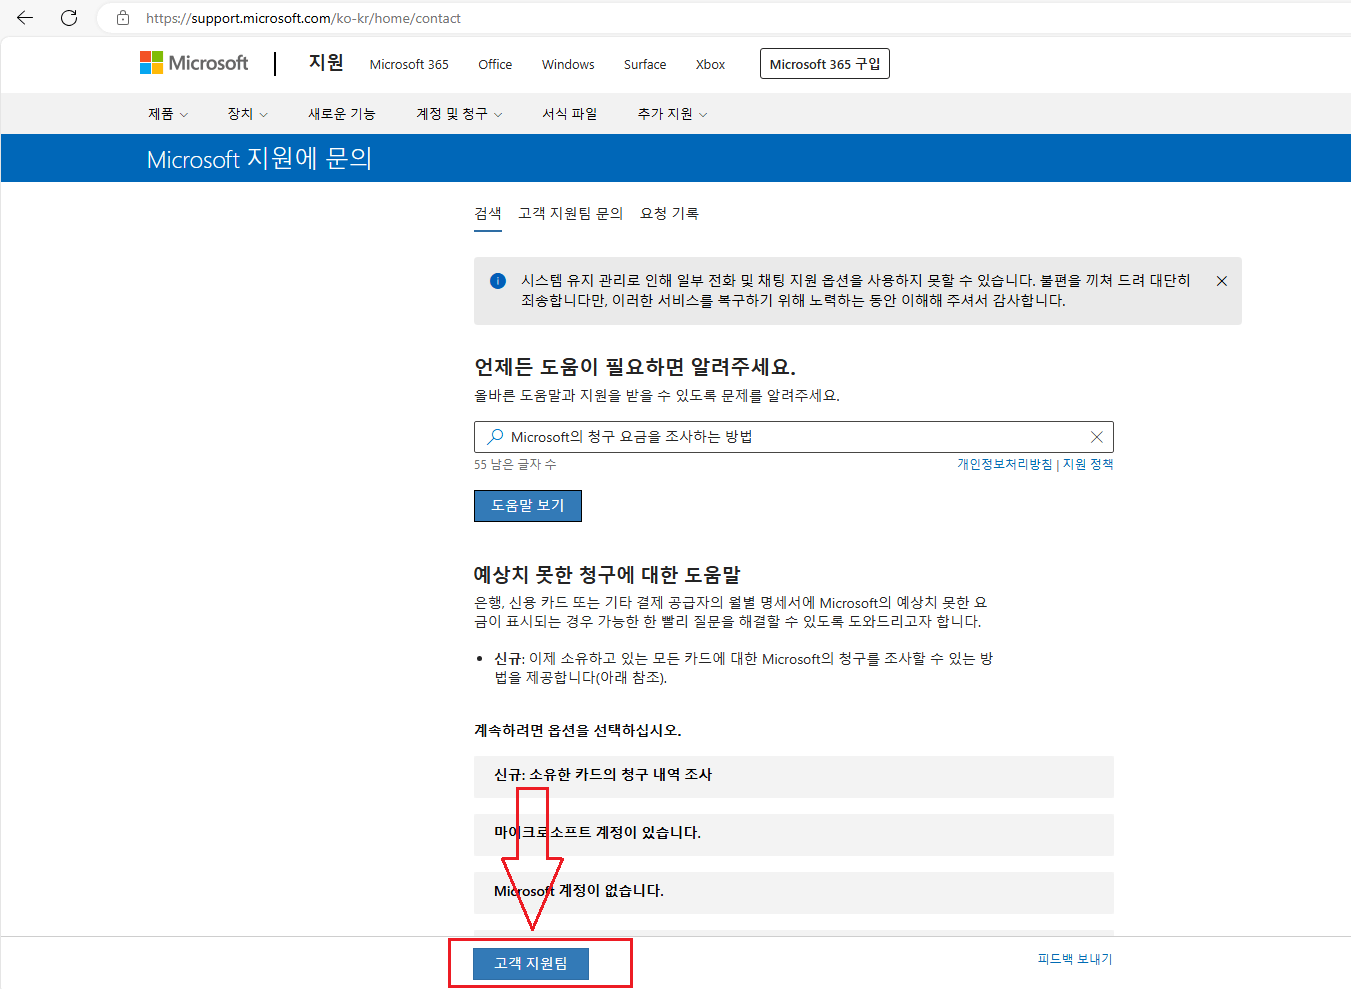Viewport: 1351px width, 989px height.
Task: Click the 도움말 보기 button
Action: [528, 506]
